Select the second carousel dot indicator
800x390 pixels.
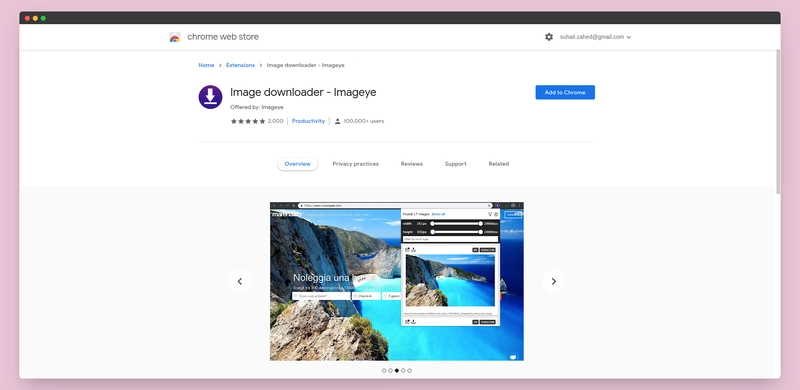390,371
